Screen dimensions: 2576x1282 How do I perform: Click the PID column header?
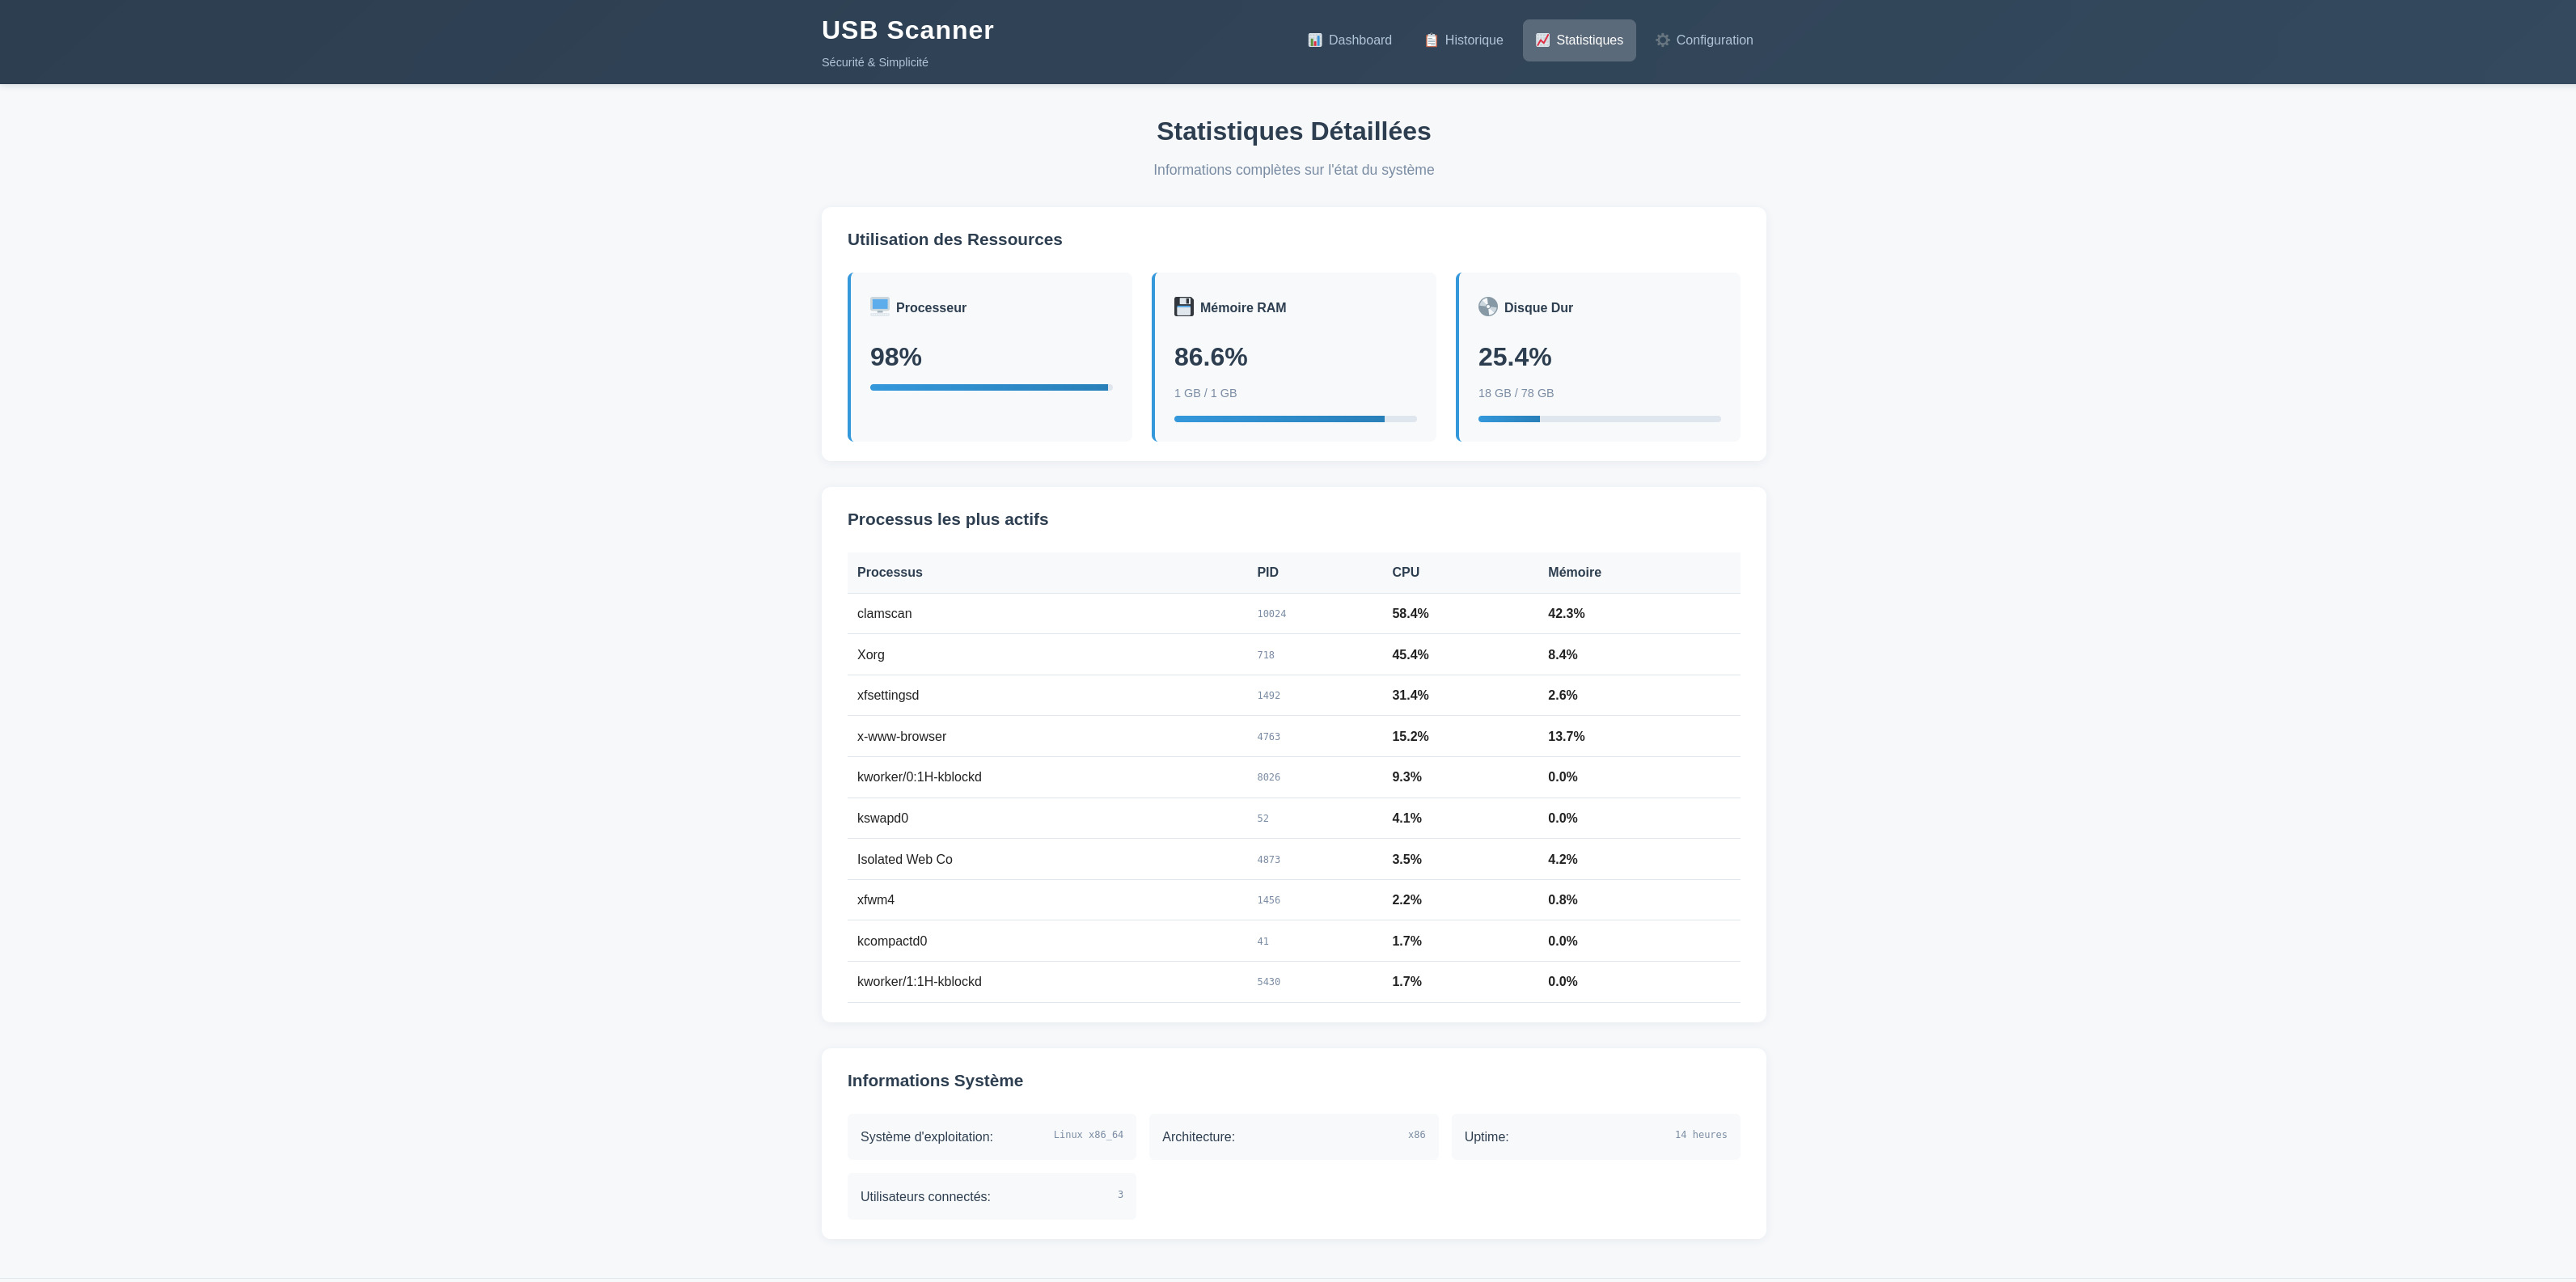click(1267, 572)
